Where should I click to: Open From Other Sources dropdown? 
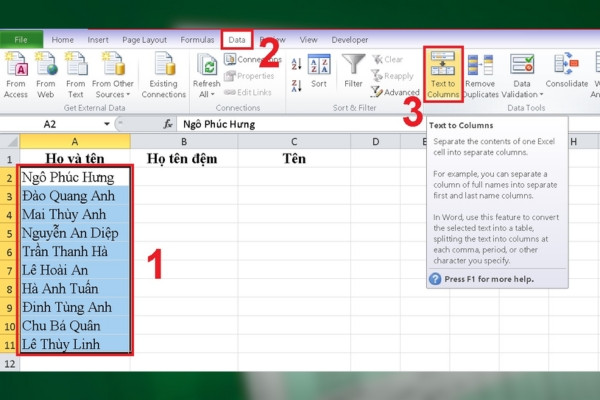(112, 75)
